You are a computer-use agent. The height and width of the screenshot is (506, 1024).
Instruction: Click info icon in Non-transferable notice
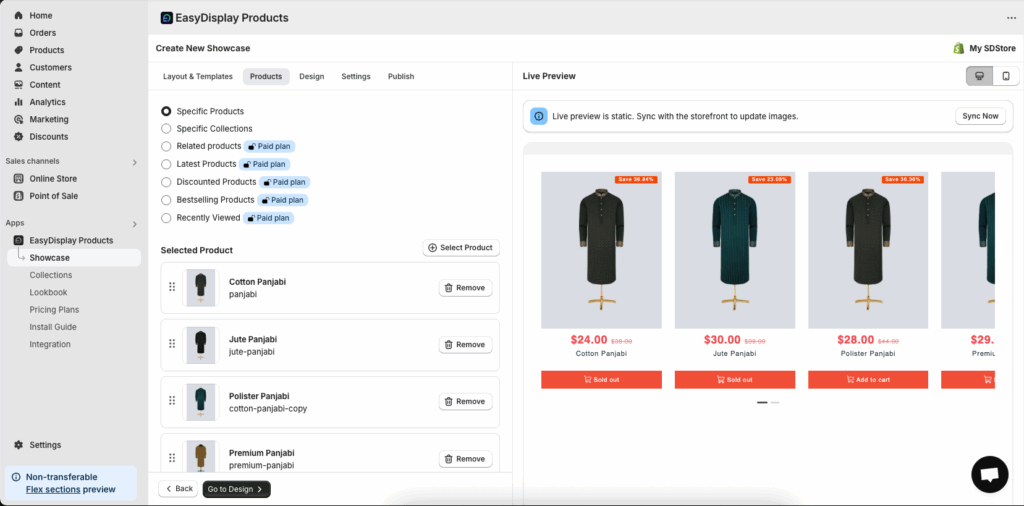(16, 477)
